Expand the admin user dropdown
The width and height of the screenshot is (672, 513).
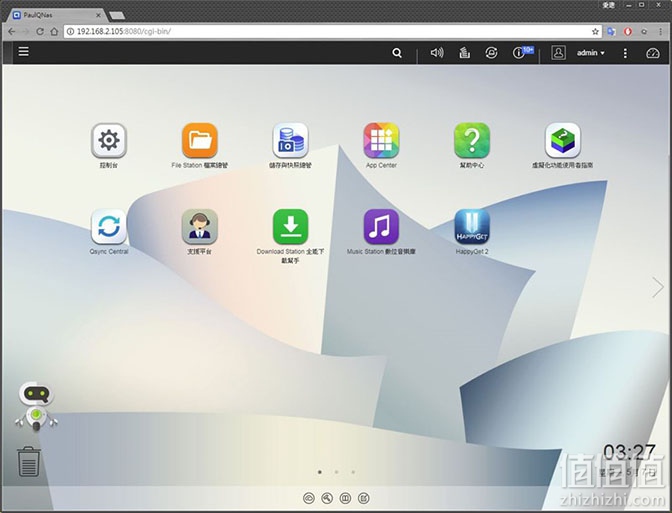(591, 53)
